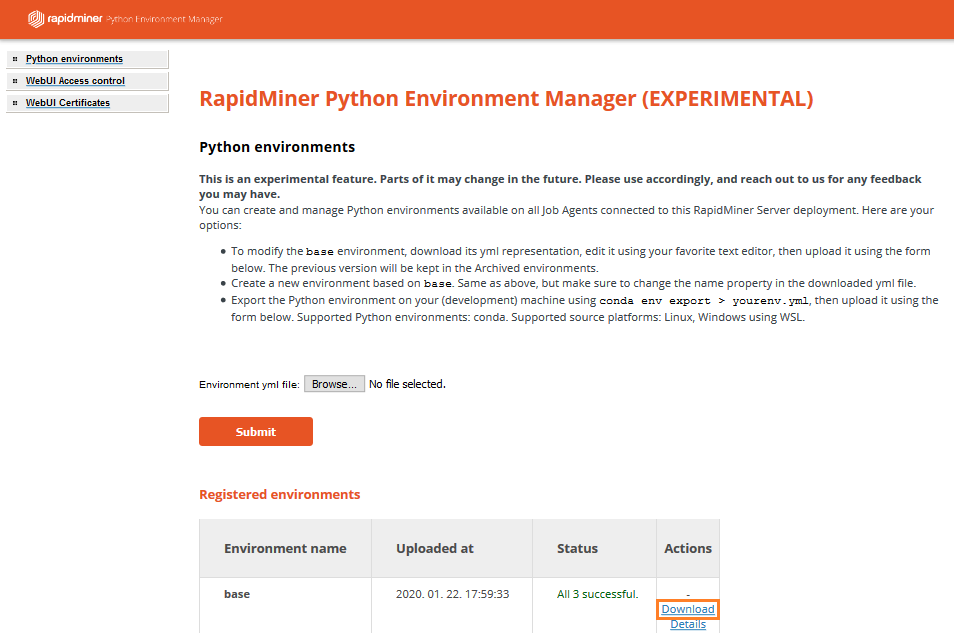
Task: Open Details for base environment
Action: (x=688, y=624)
